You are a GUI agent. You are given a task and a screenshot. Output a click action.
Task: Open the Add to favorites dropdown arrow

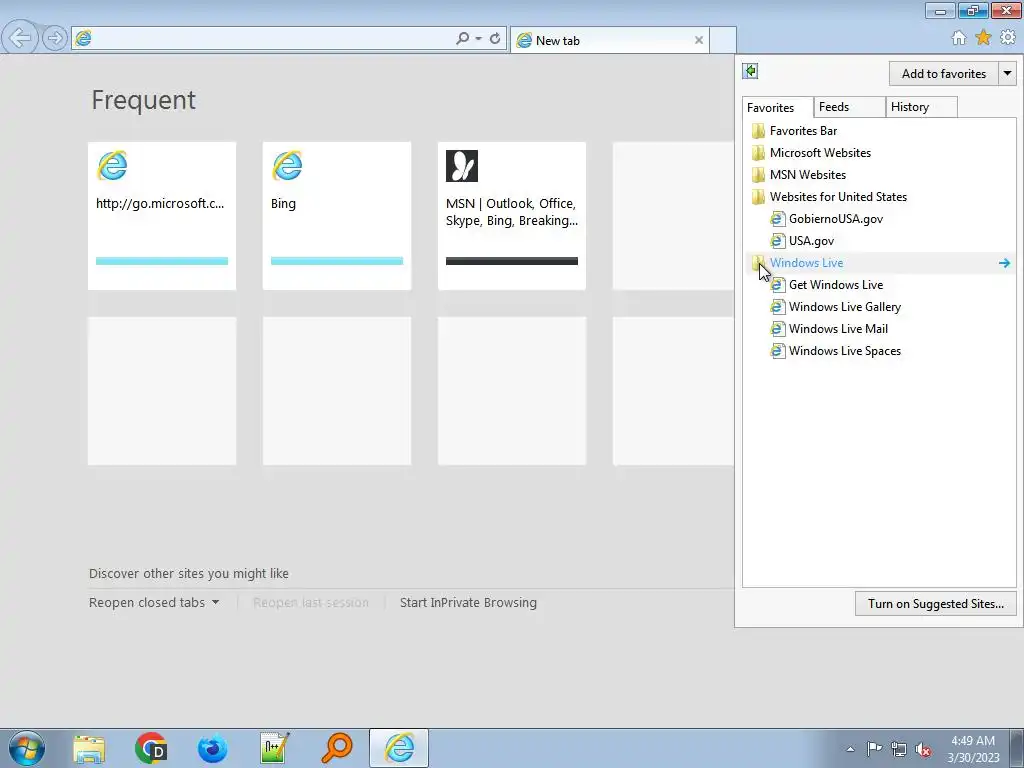pos(1007,74)
